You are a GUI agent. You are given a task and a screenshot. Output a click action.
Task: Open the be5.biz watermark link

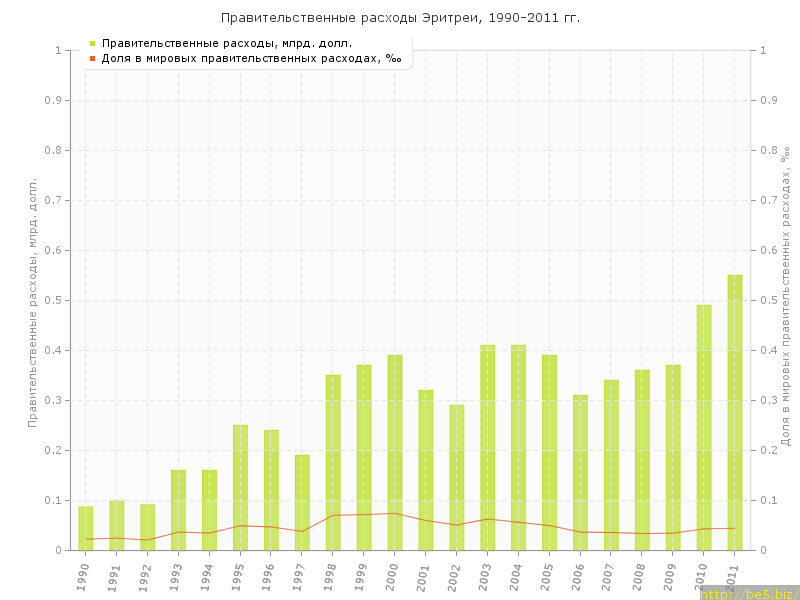pyautogui.click(x=748, y=593)
